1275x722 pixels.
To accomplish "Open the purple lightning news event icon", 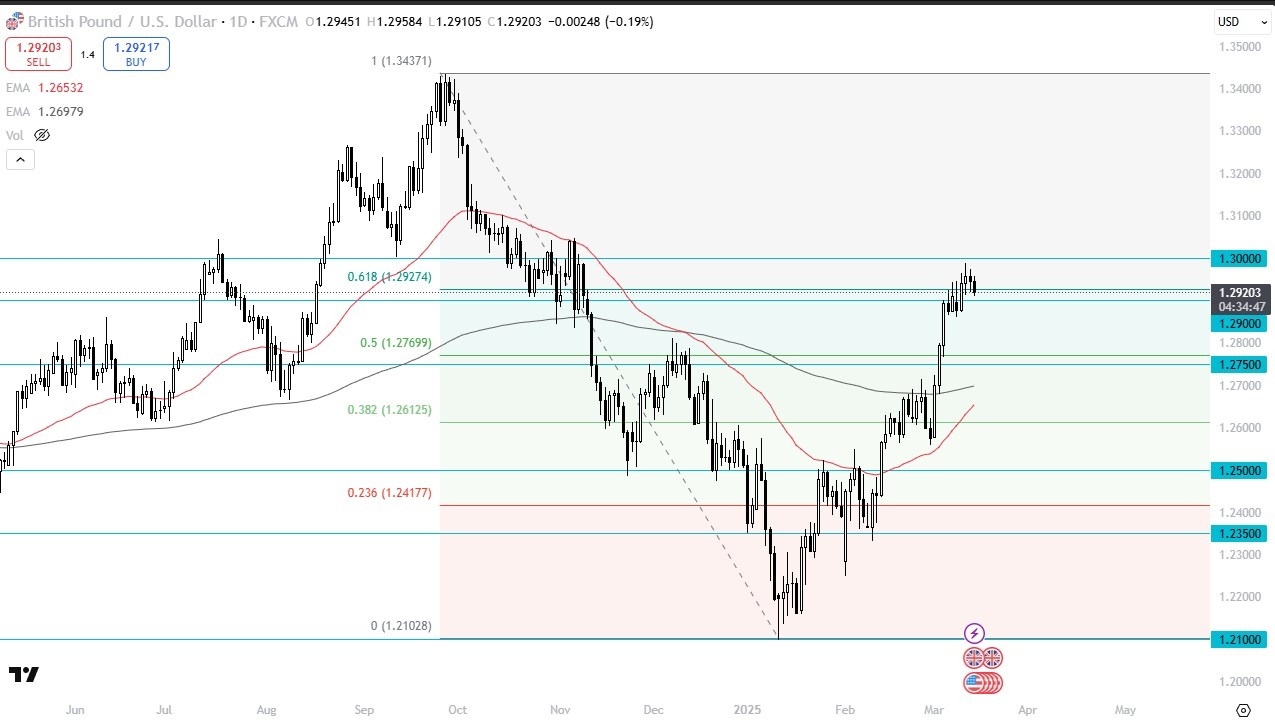I will click(x=974, y=633).
